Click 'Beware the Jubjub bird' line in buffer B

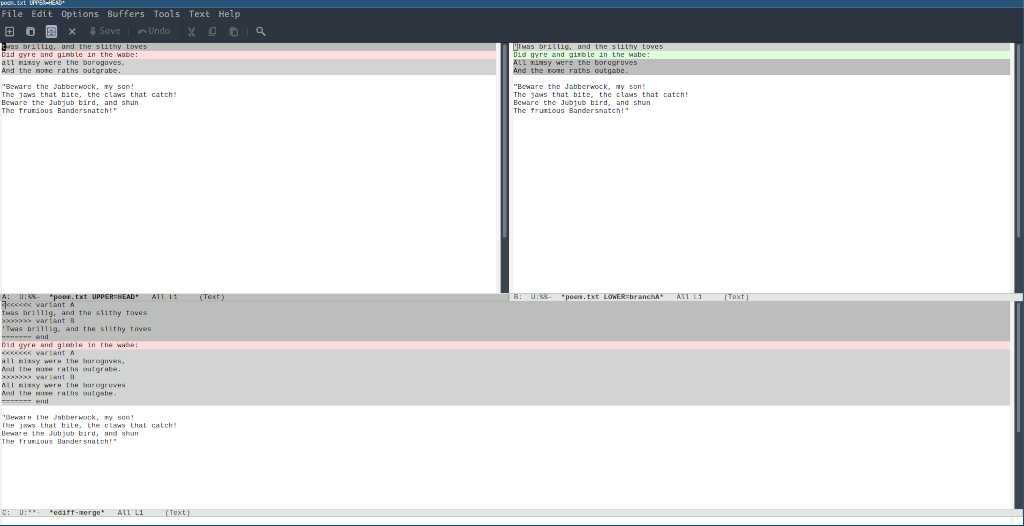click(x=581, y=103)
